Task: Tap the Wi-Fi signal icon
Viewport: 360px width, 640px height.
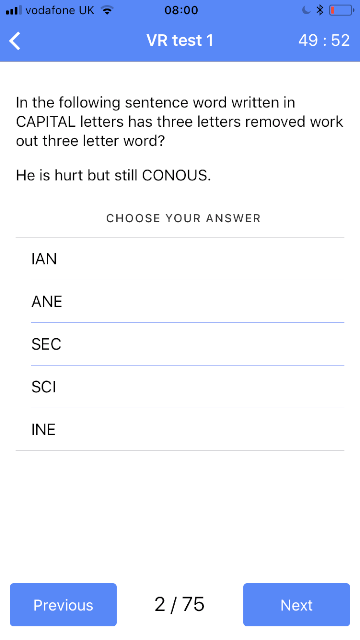Action: 107,10
